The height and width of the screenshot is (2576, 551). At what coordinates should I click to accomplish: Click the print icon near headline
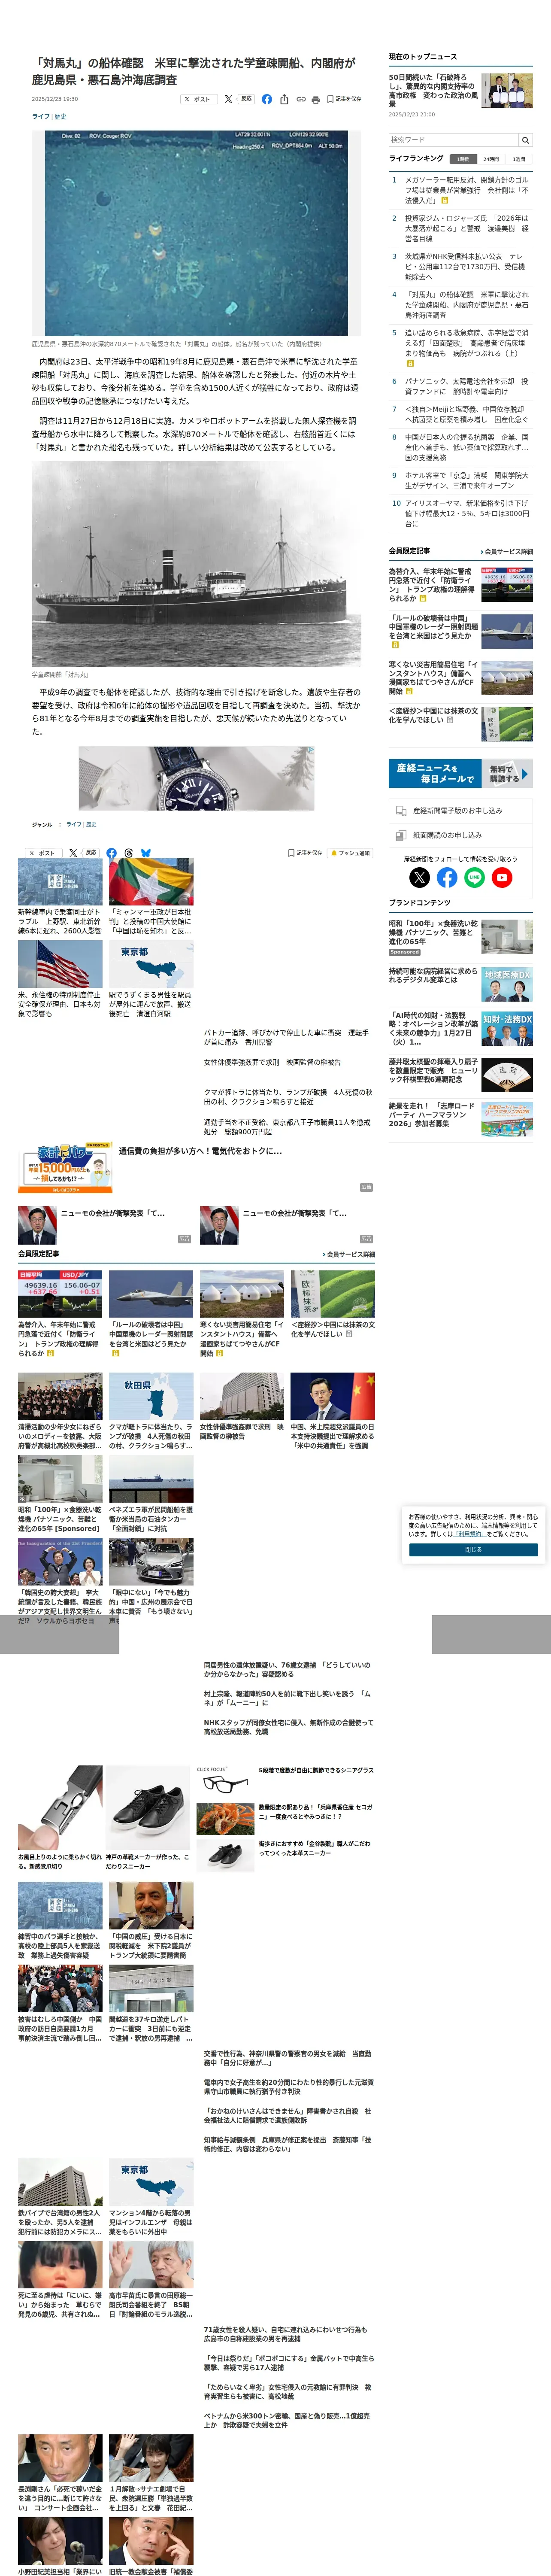point(316,99)
